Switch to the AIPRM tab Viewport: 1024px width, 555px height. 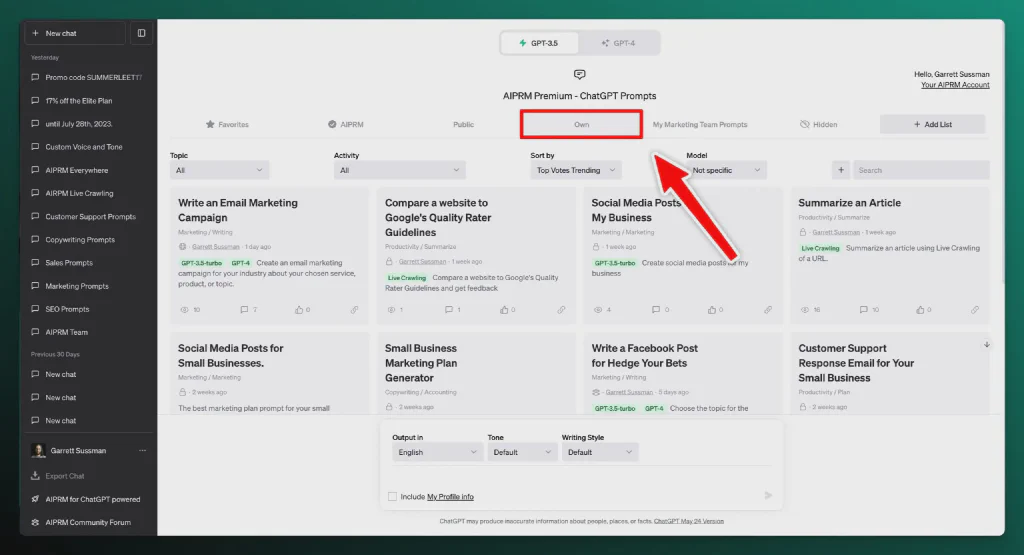click(345, 124)
